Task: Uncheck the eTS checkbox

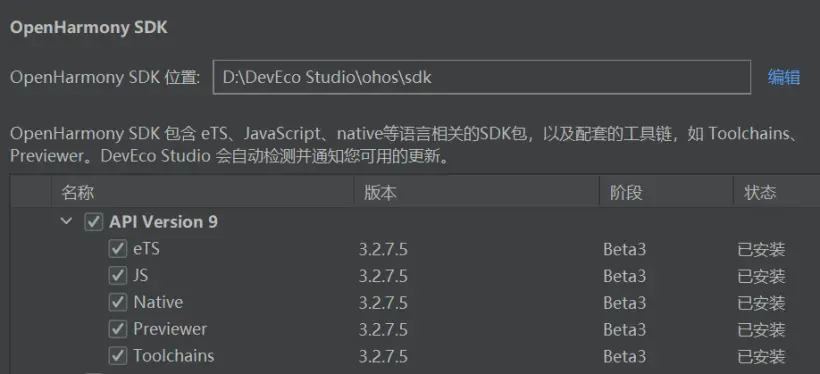Action: pyautogui.click(x=118, y=249)
